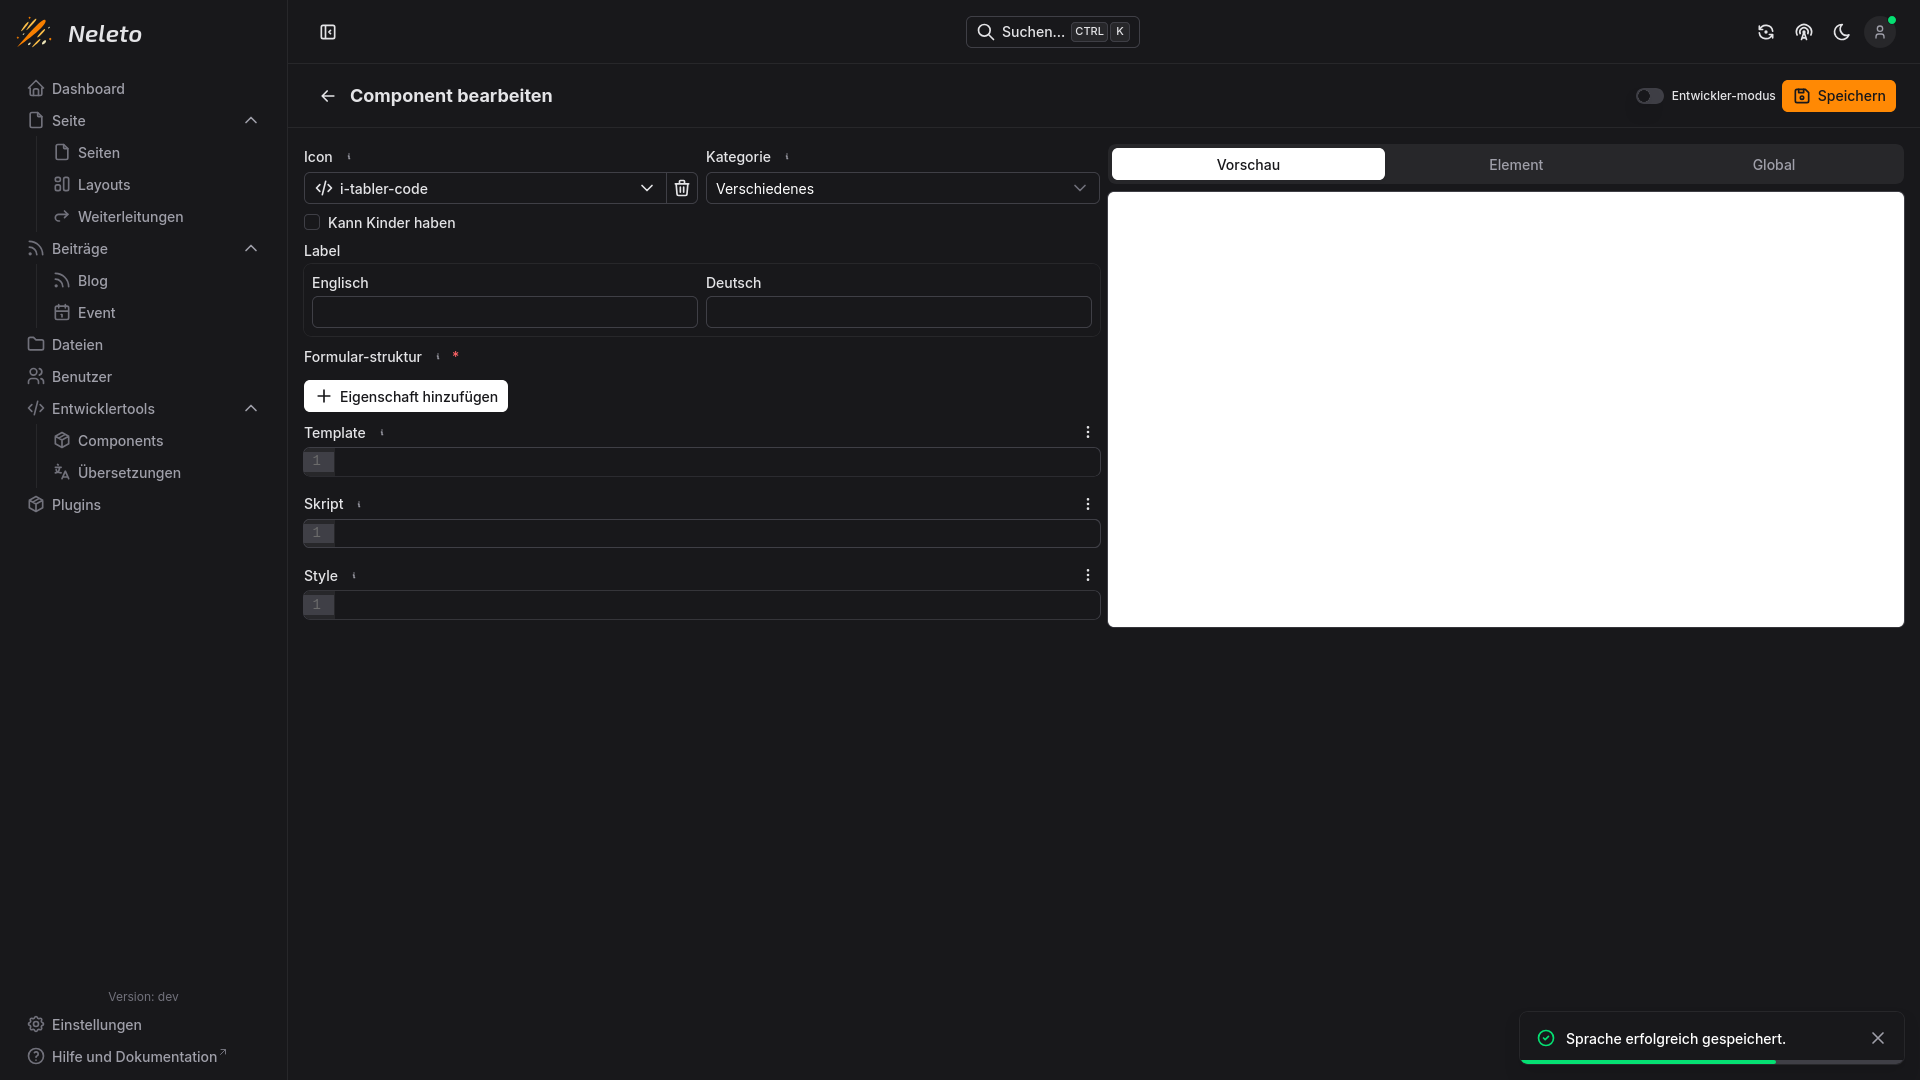Check the Kann Kinder haben box
This screenshot has width=1920, height=1080.
coord(312,222)
